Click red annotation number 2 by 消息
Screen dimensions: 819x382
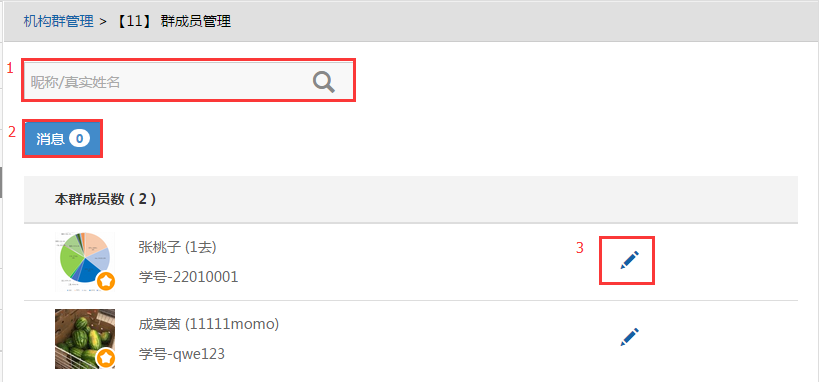point(11,132)
